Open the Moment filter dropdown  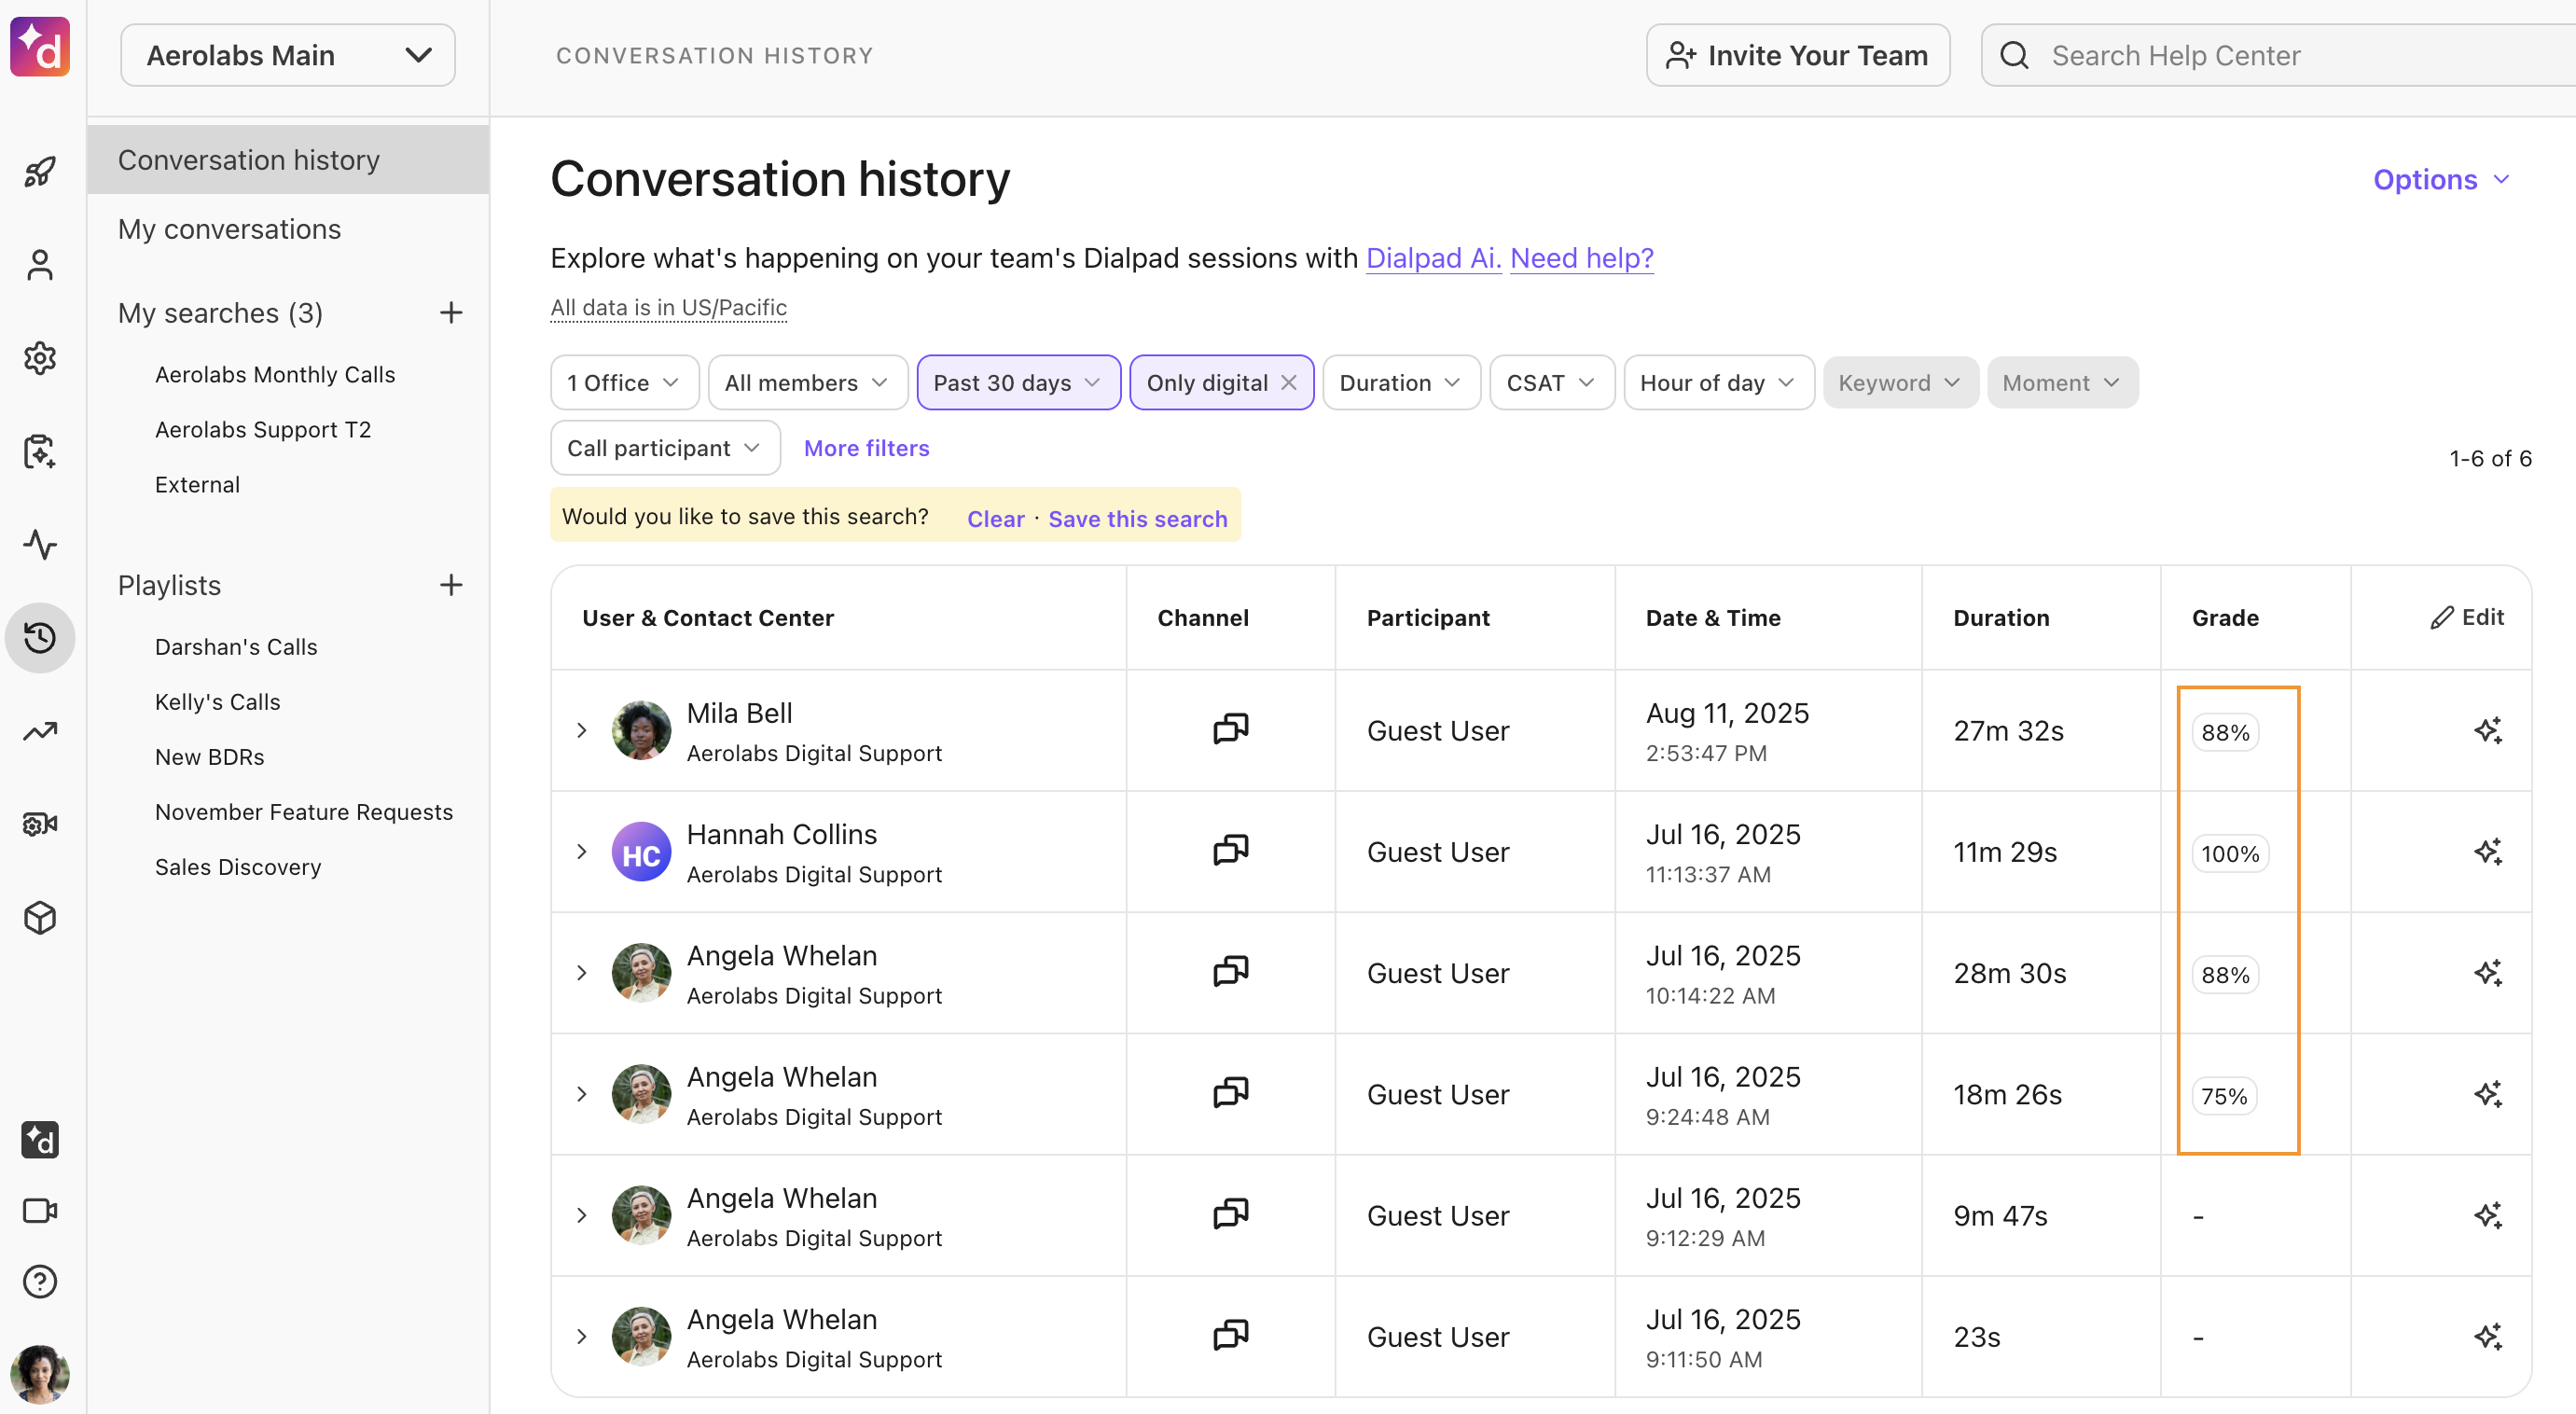(x=2061, y=383)
